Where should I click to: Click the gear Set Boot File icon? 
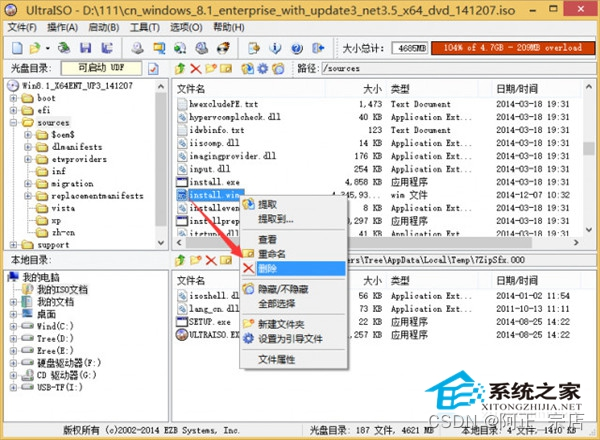tap(263, 69)
